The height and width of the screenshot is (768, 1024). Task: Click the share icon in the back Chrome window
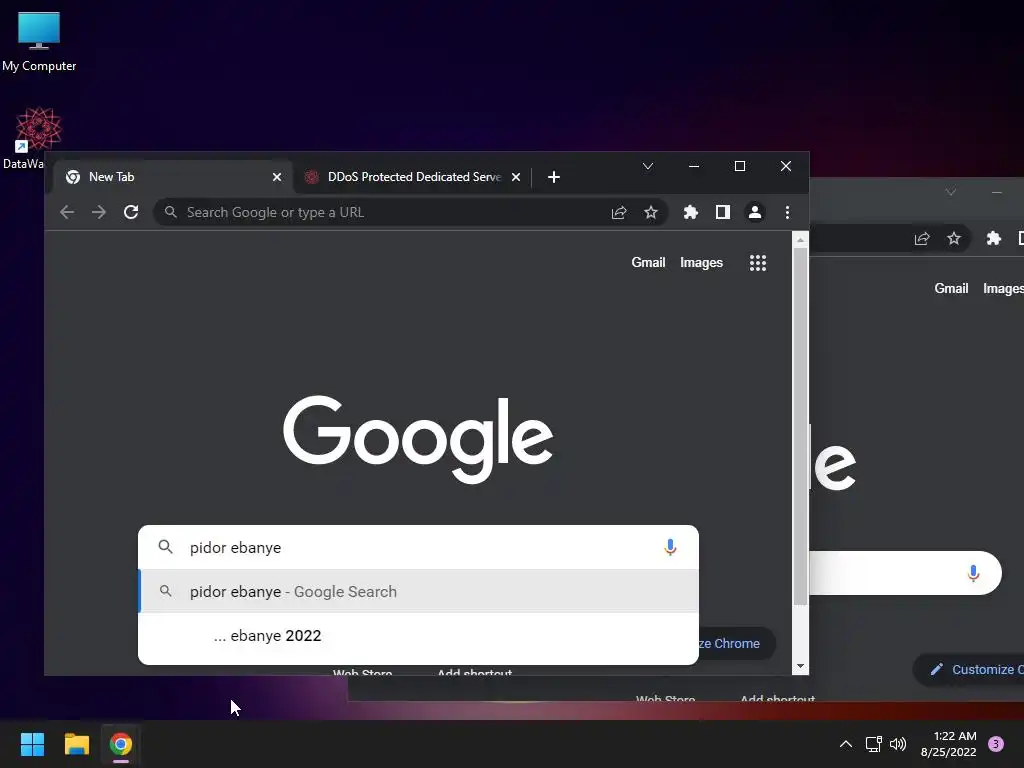point(922,238)
